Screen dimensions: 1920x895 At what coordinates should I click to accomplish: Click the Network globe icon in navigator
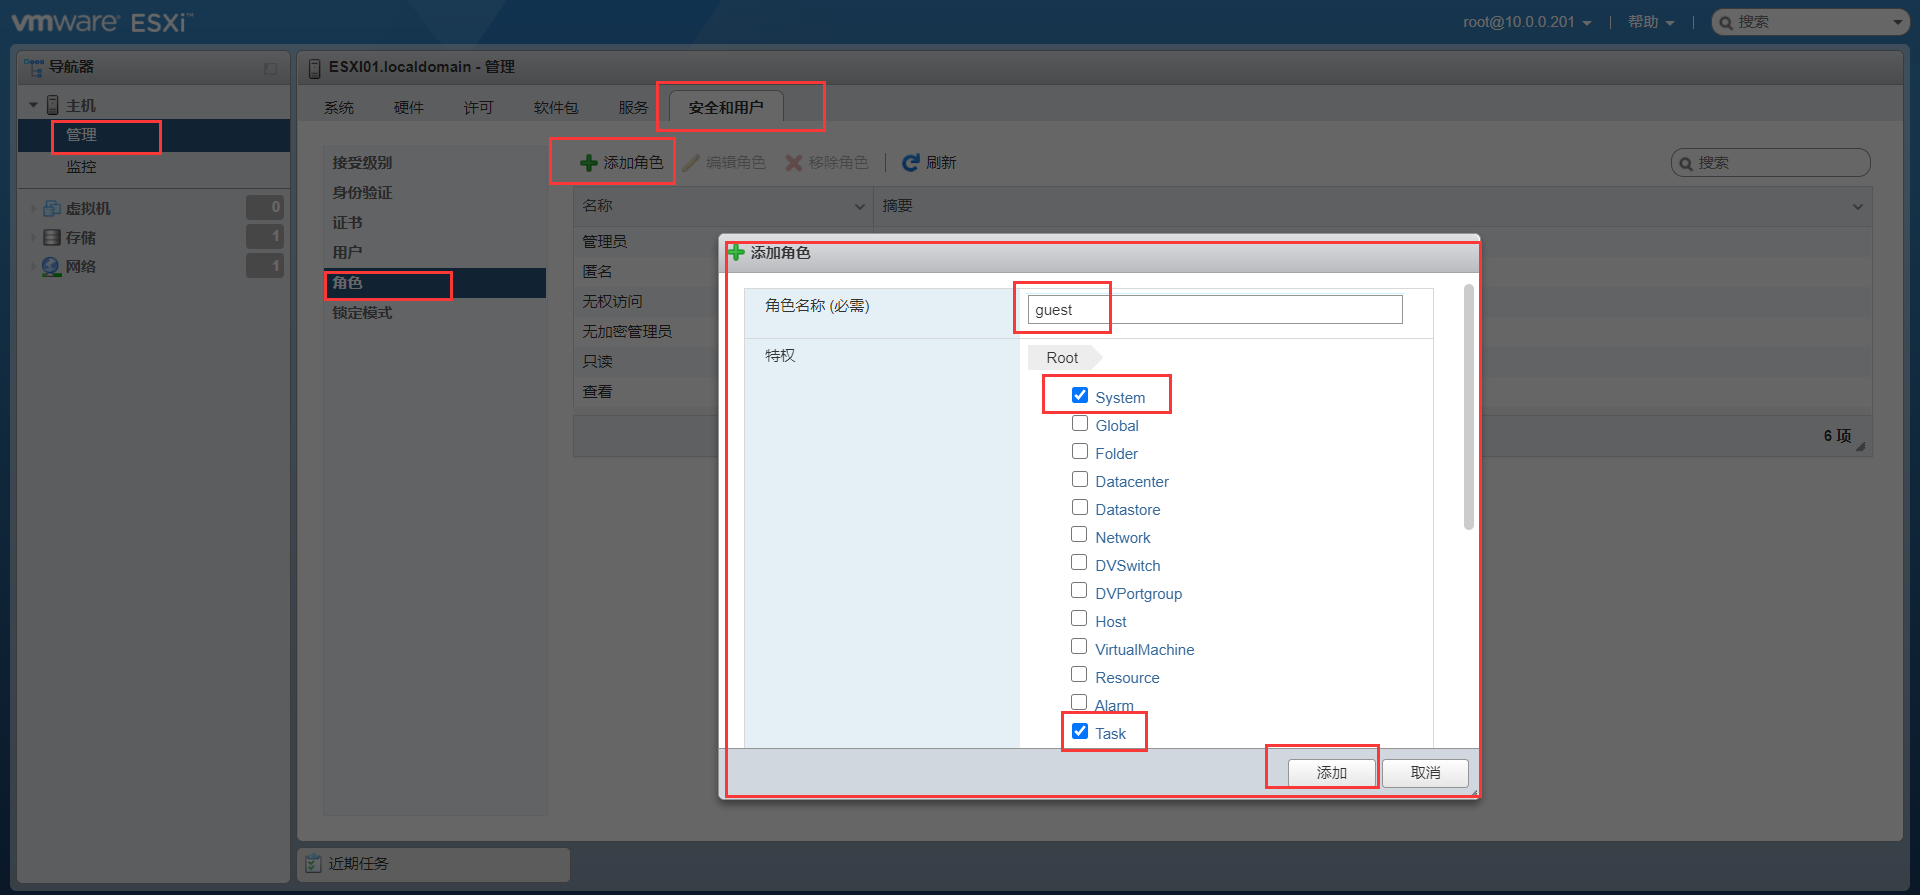pos(52,267)
